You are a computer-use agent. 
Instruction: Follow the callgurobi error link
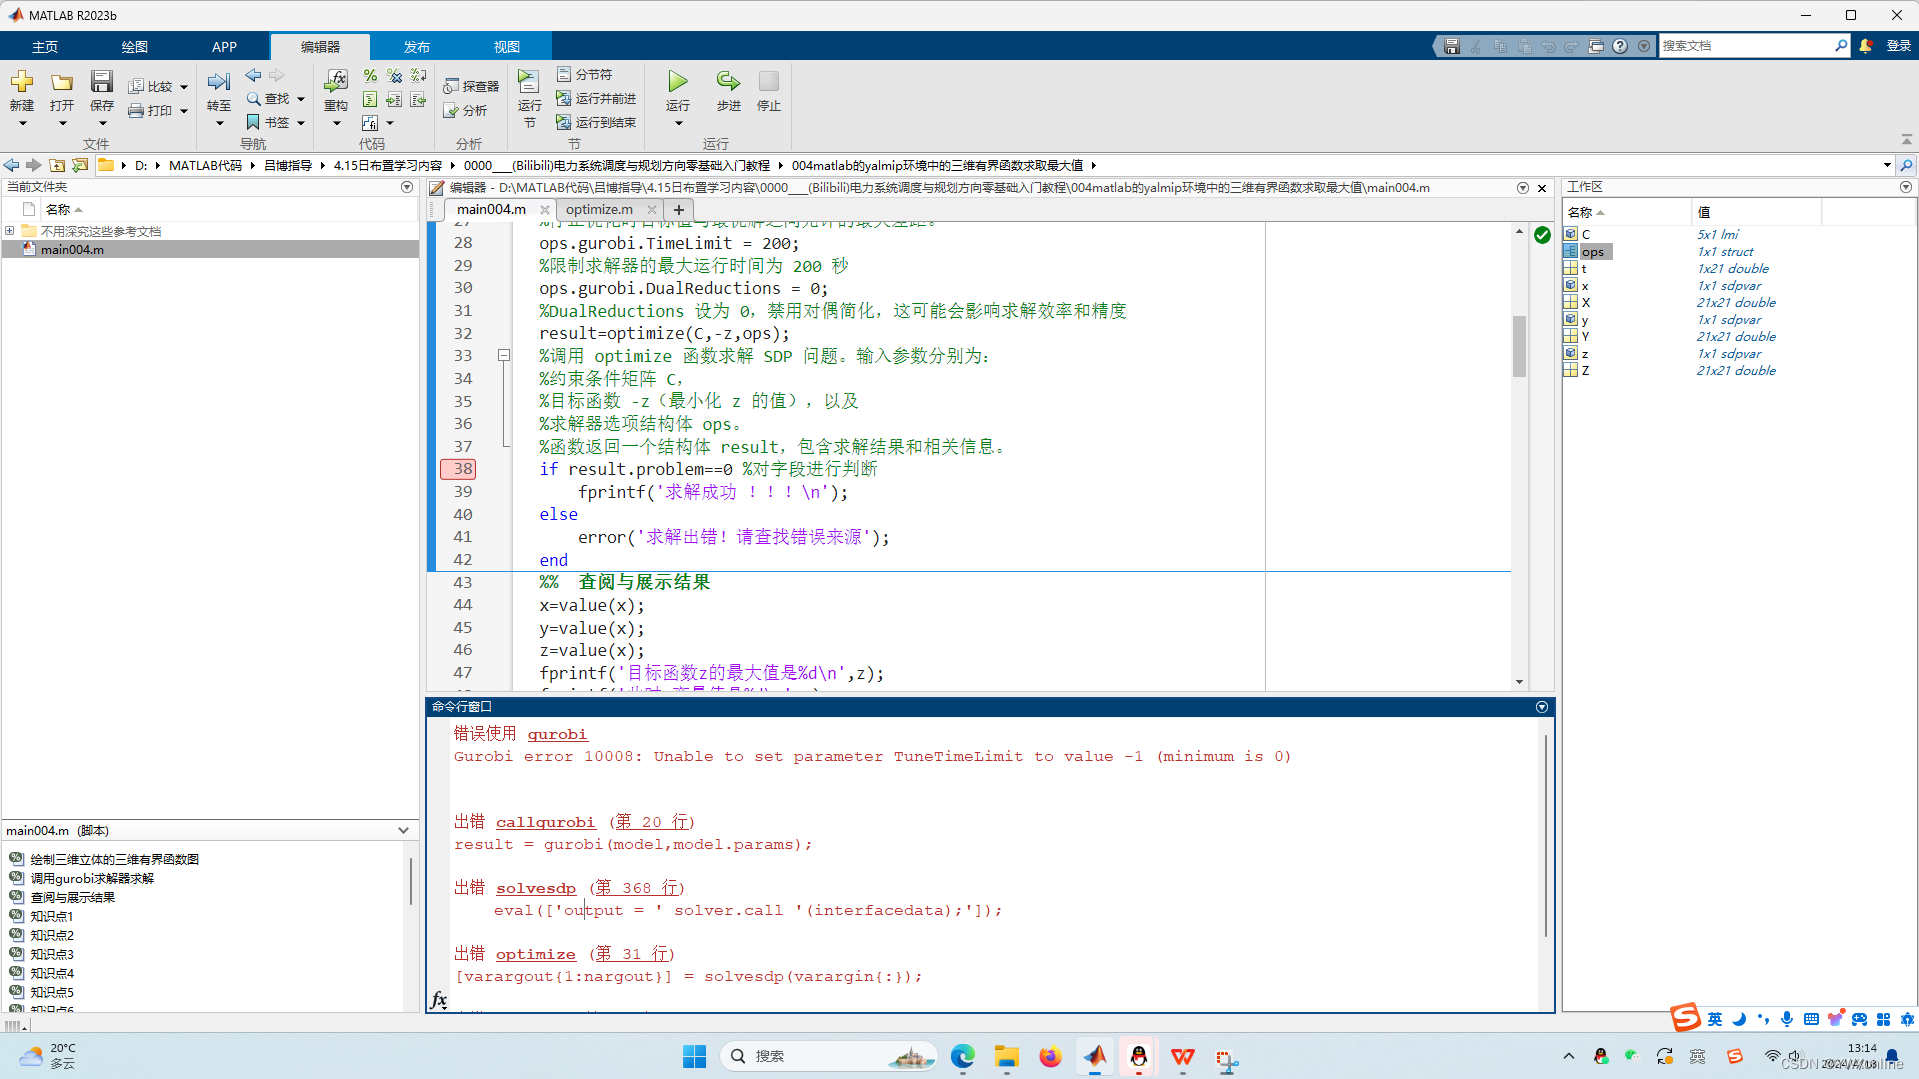(546, 821)
